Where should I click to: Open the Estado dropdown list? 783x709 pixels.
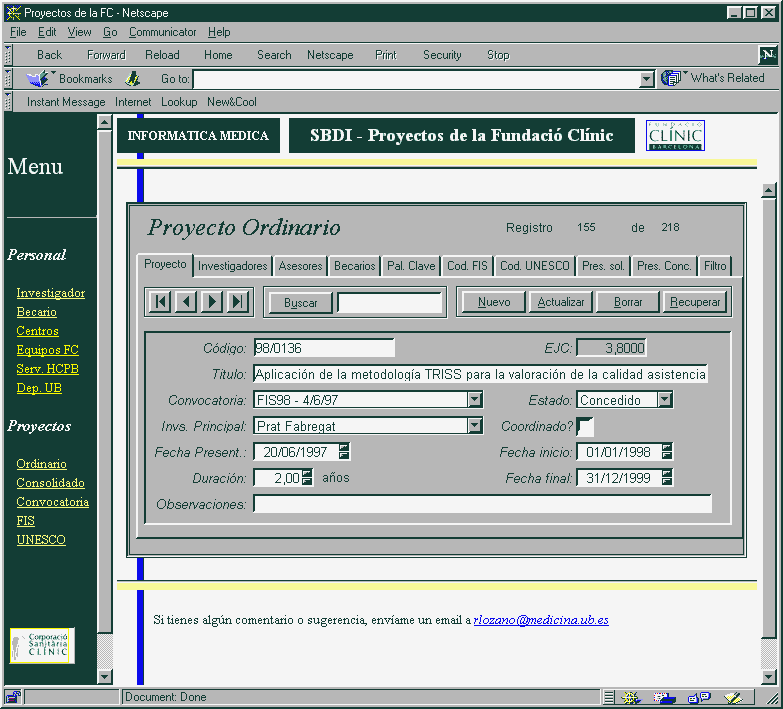click(665, 400)
